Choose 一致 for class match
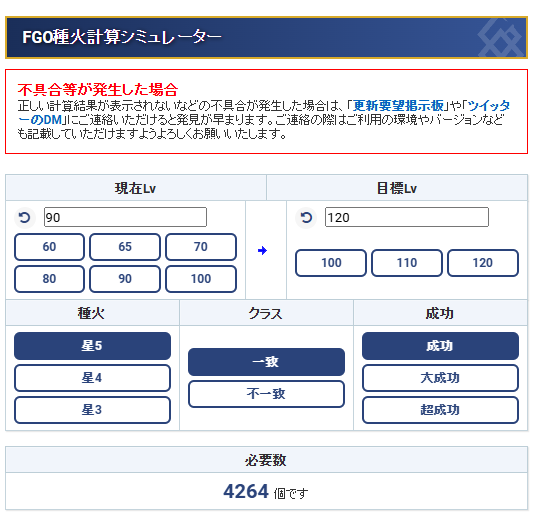The height and width of the screenshot is (515, 536). click(266, 362)
